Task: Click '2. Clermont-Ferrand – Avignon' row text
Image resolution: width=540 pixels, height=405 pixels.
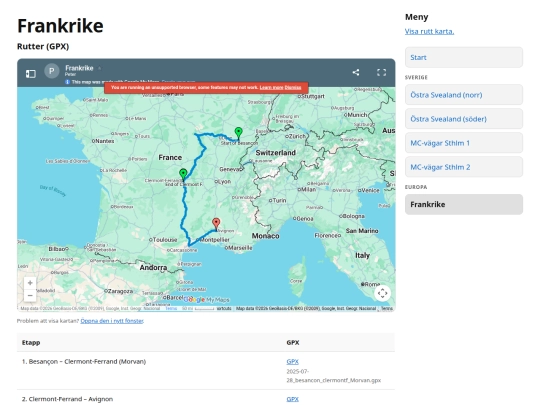Action: 67,399
